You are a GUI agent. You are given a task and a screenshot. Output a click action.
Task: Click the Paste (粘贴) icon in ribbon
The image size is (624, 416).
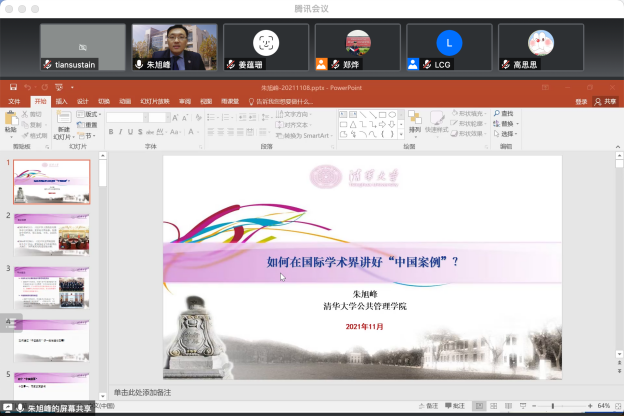[x=10, y=121]
